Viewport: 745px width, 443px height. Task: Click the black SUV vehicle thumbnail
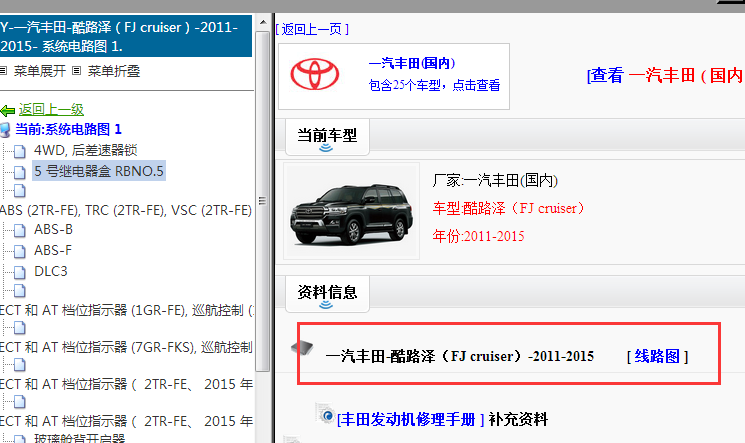[352, 211]
